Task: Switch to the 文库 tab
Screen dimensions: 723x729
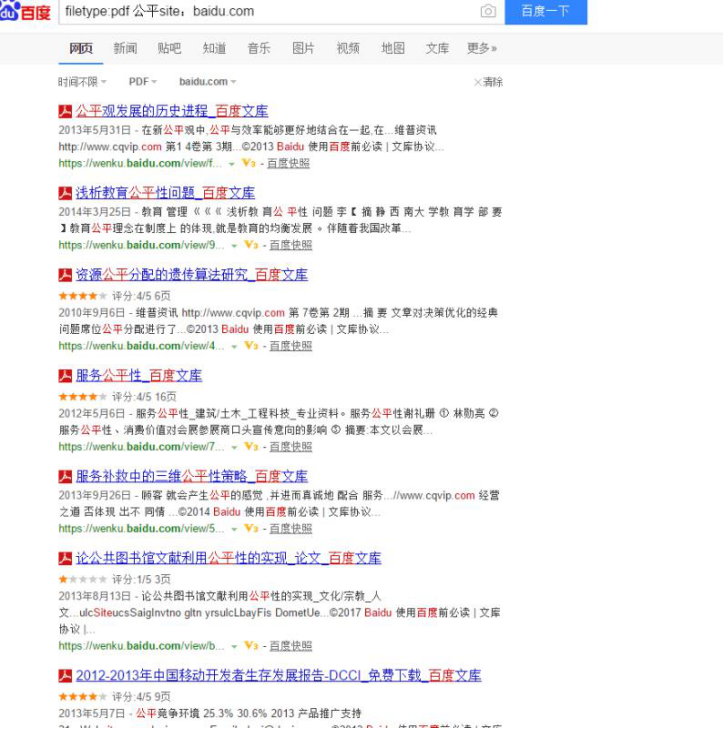Action: click(438, 48)
